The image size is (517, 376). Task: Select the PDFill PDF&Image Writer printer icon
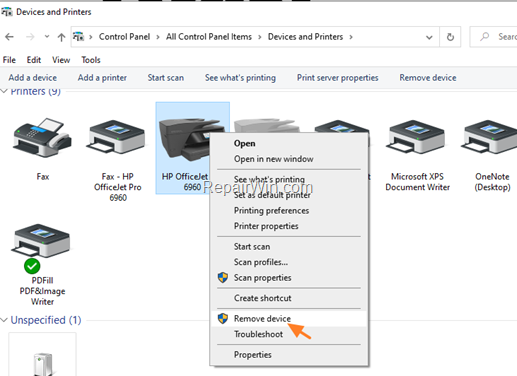tap(41, 241)
